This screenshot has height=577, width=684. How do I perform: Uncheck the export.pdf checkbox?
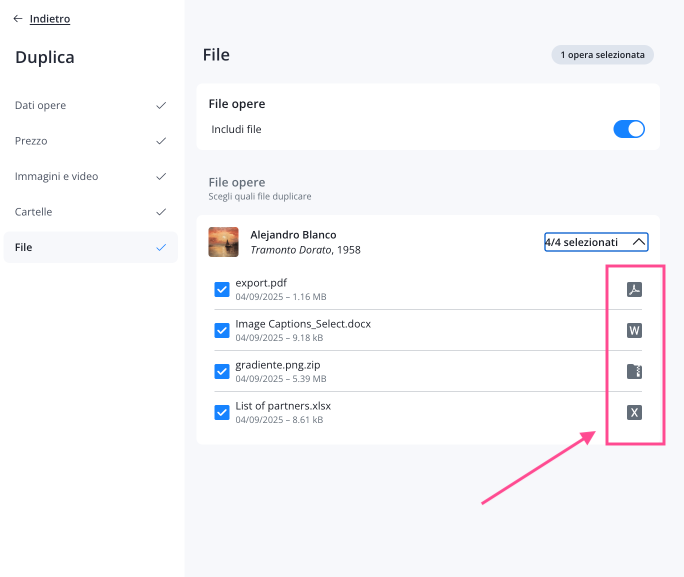point(222,290)
